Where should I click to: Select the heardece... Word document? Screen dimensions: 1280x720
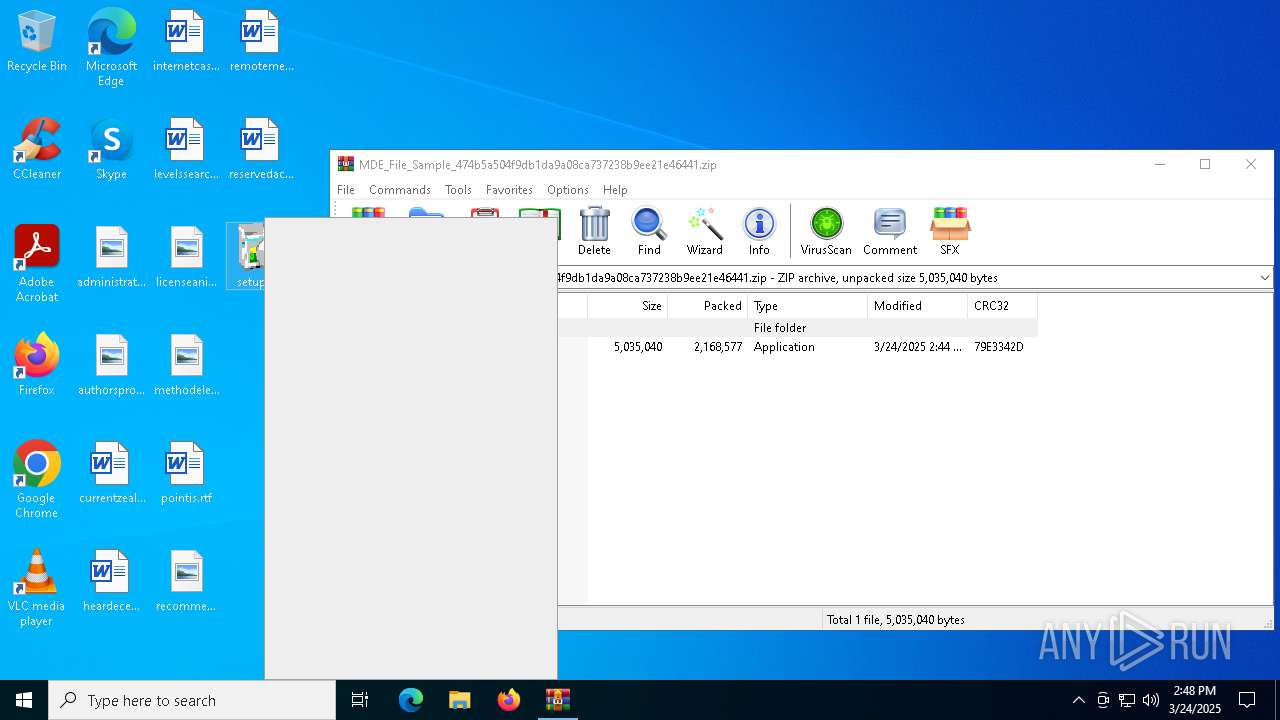111,582
